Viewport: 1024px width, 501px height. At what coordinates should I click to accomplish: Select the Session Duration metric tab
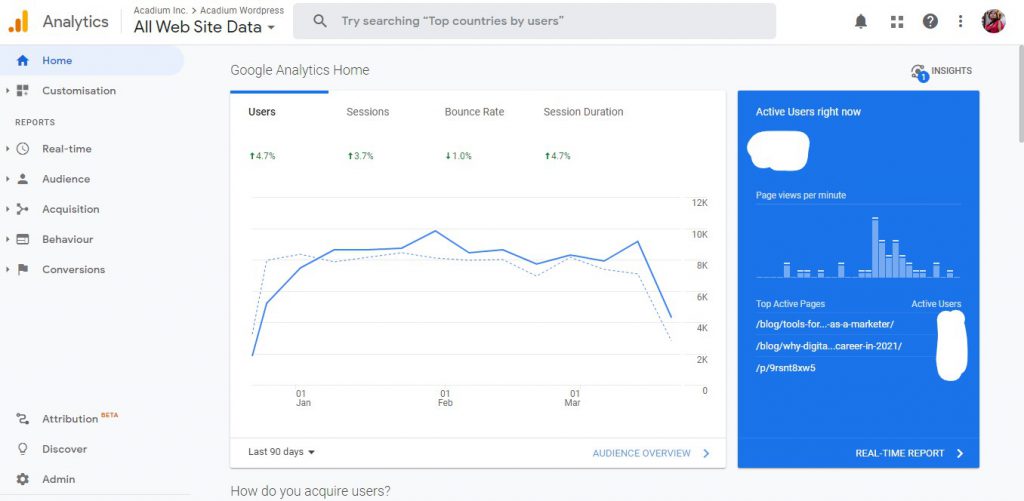pos(583,112)
